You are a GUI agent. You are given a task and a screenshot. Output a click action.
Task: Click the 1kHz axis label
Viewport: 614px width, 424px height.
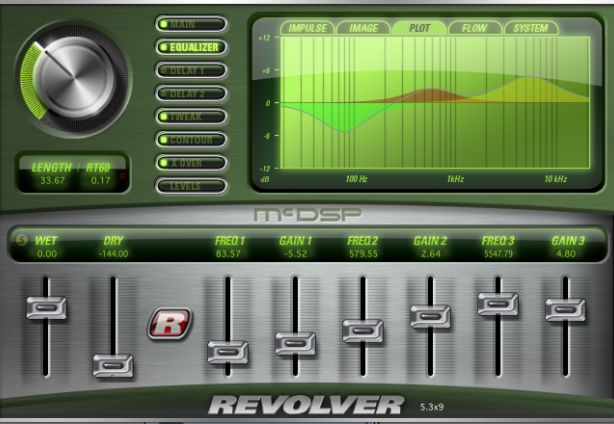[455, 179]
